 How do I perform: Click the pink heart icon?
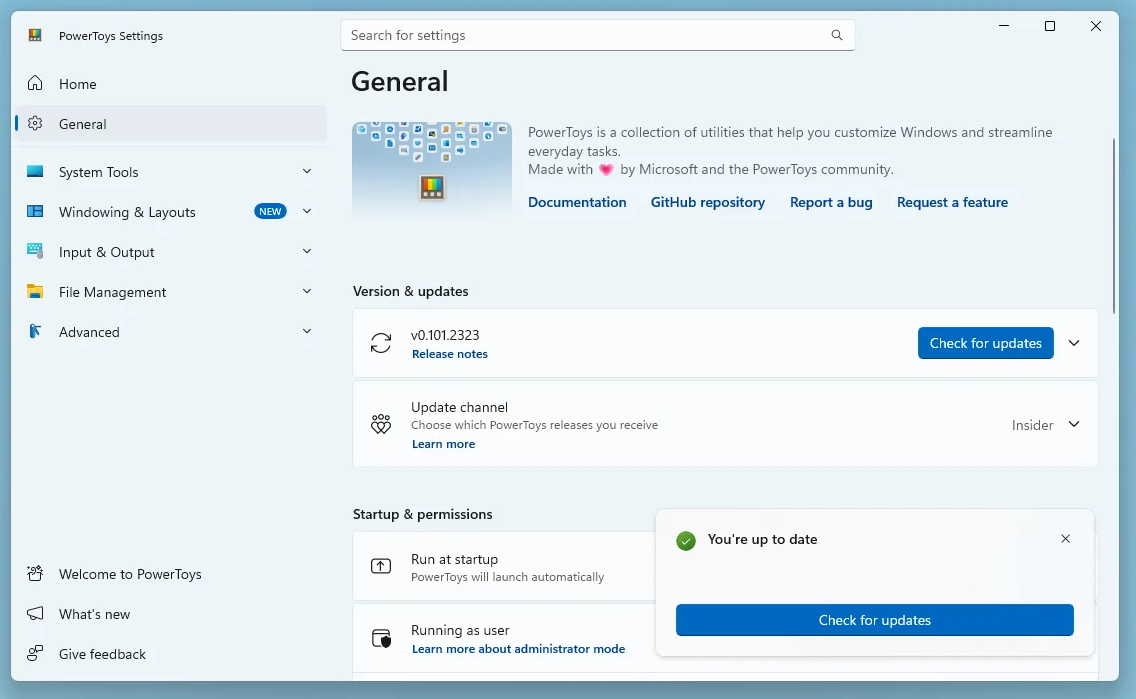tap(606, 169)
